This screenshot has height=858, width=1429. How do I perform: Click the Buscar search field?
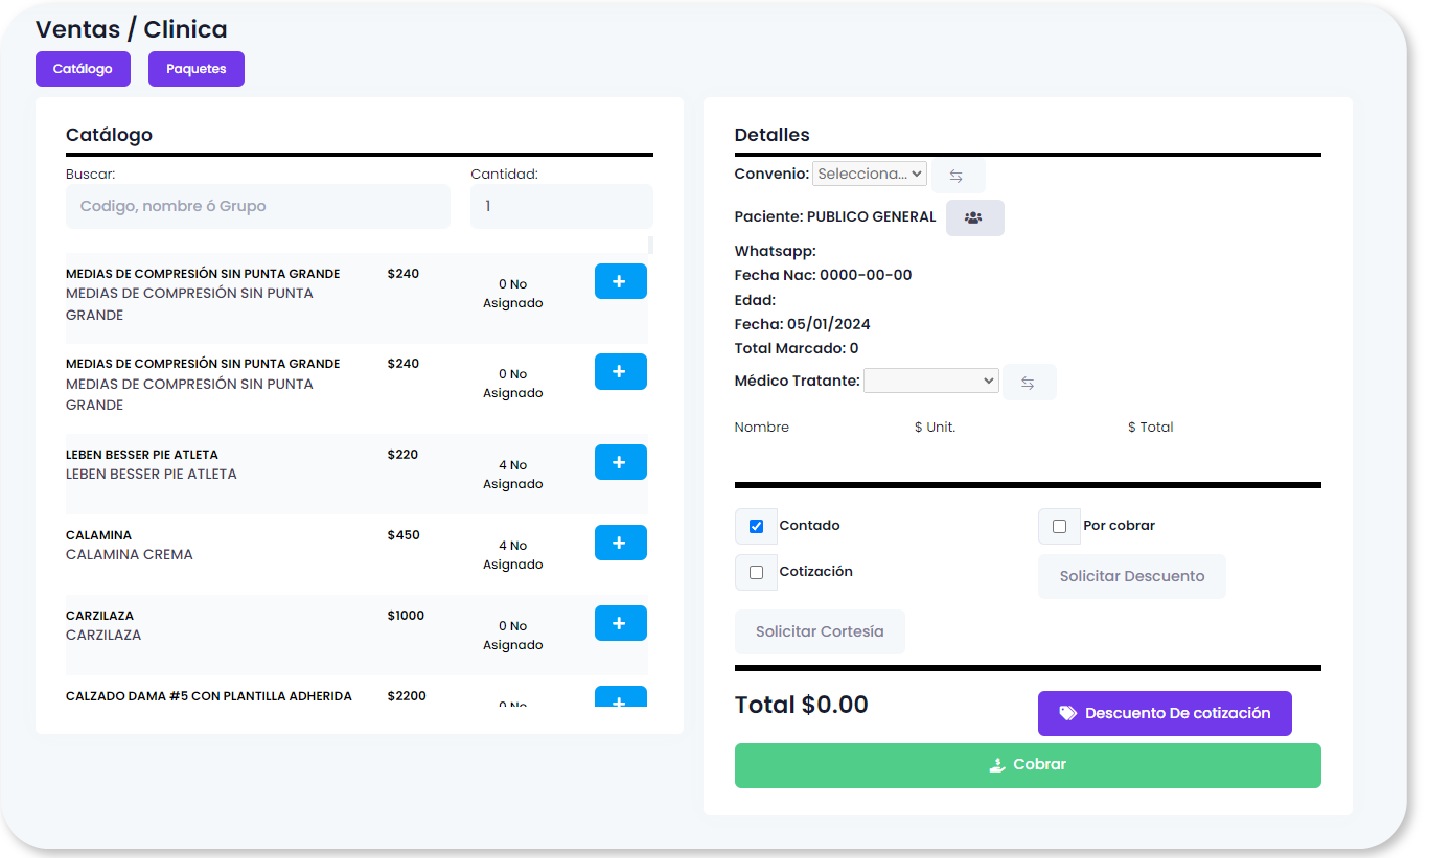pyautogui.click(x=258, y=206)
